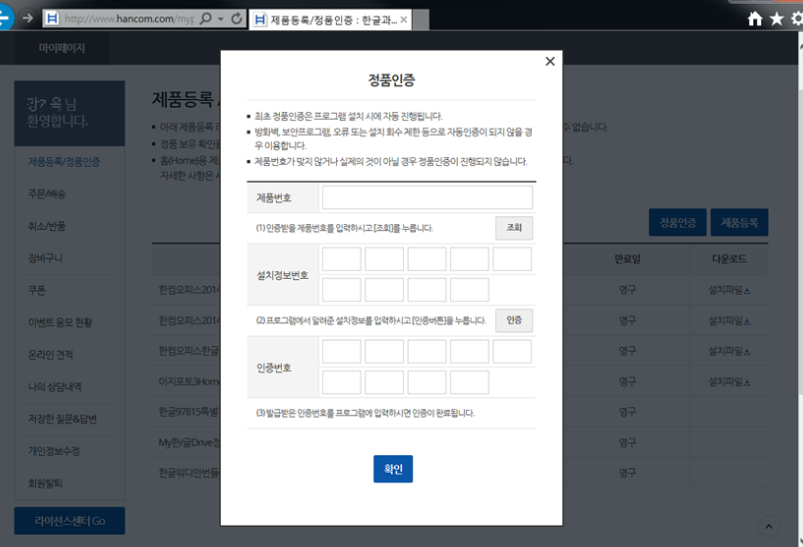The image size is (803, 547).
Task: Click the 인증 button in the dialog
Action: [x=514, y=320]
